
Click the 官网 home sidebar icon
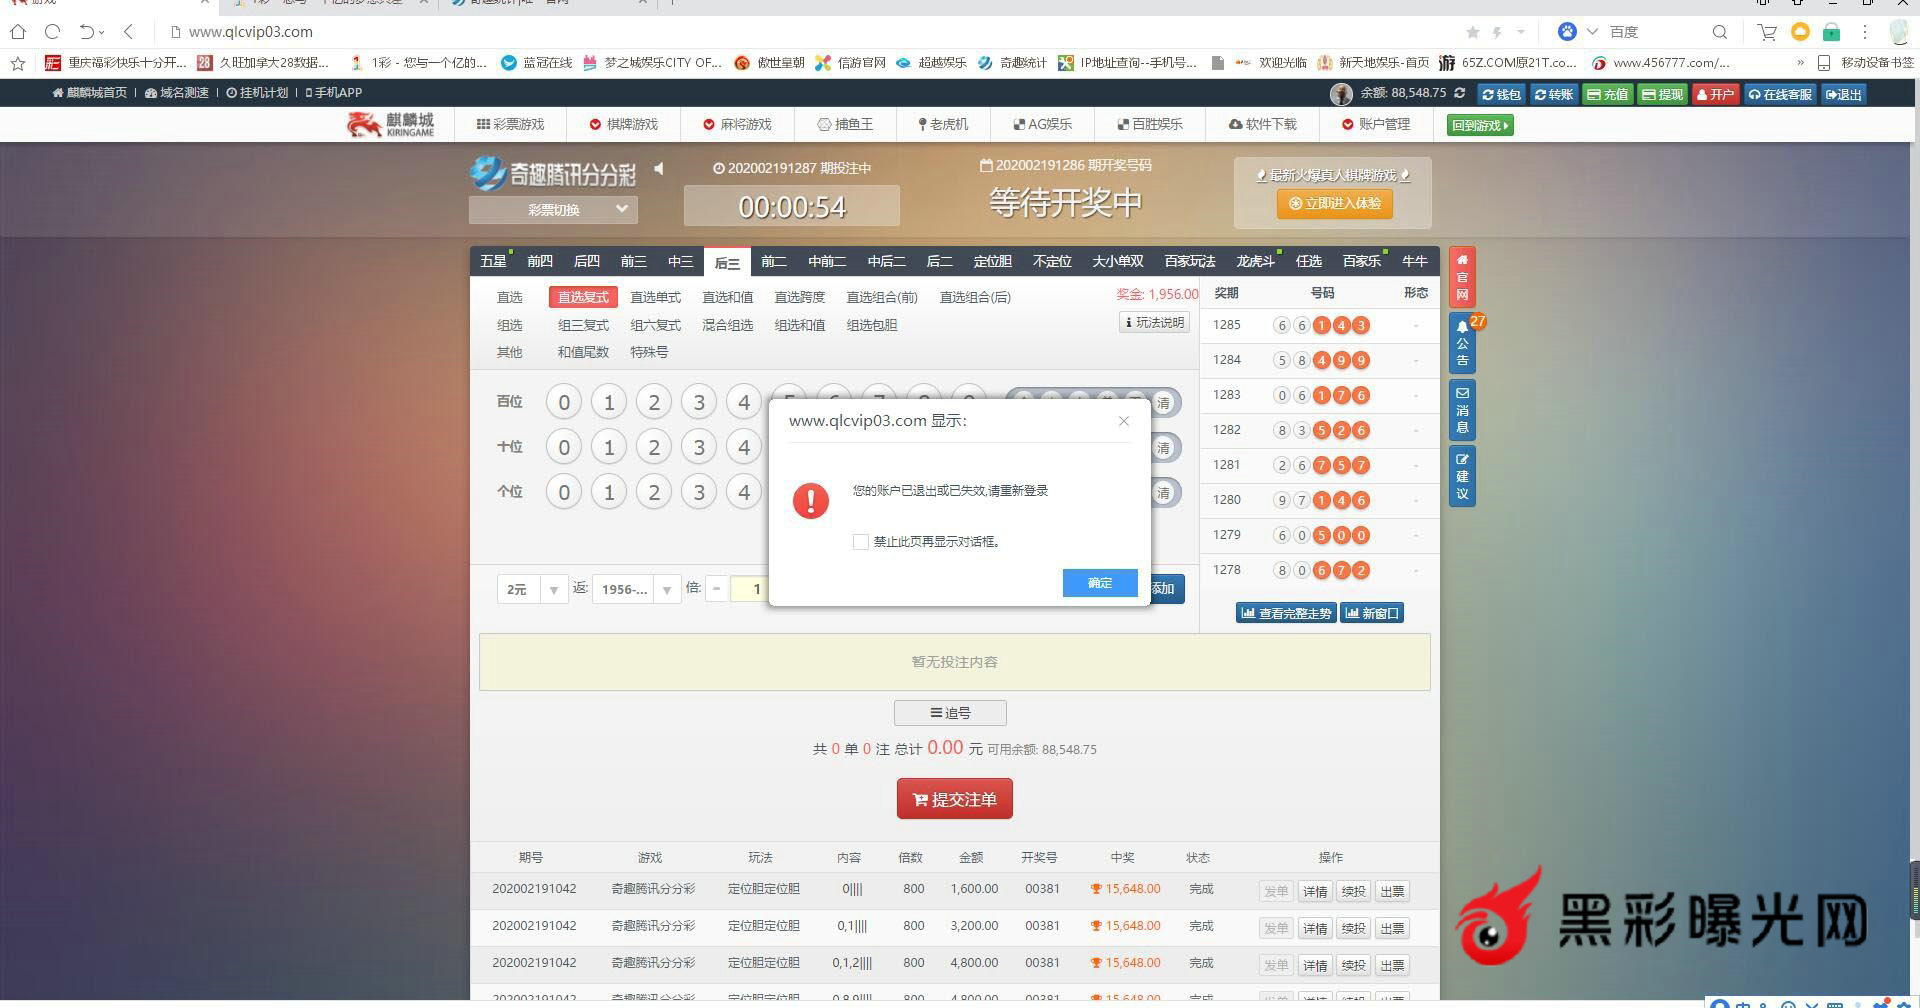point(1462,277)
